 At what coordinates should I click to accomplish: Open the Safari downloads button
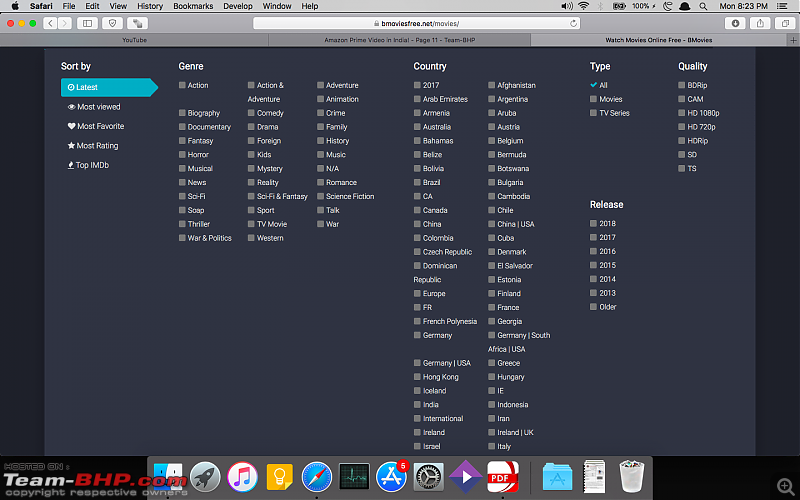coord(735,23)
